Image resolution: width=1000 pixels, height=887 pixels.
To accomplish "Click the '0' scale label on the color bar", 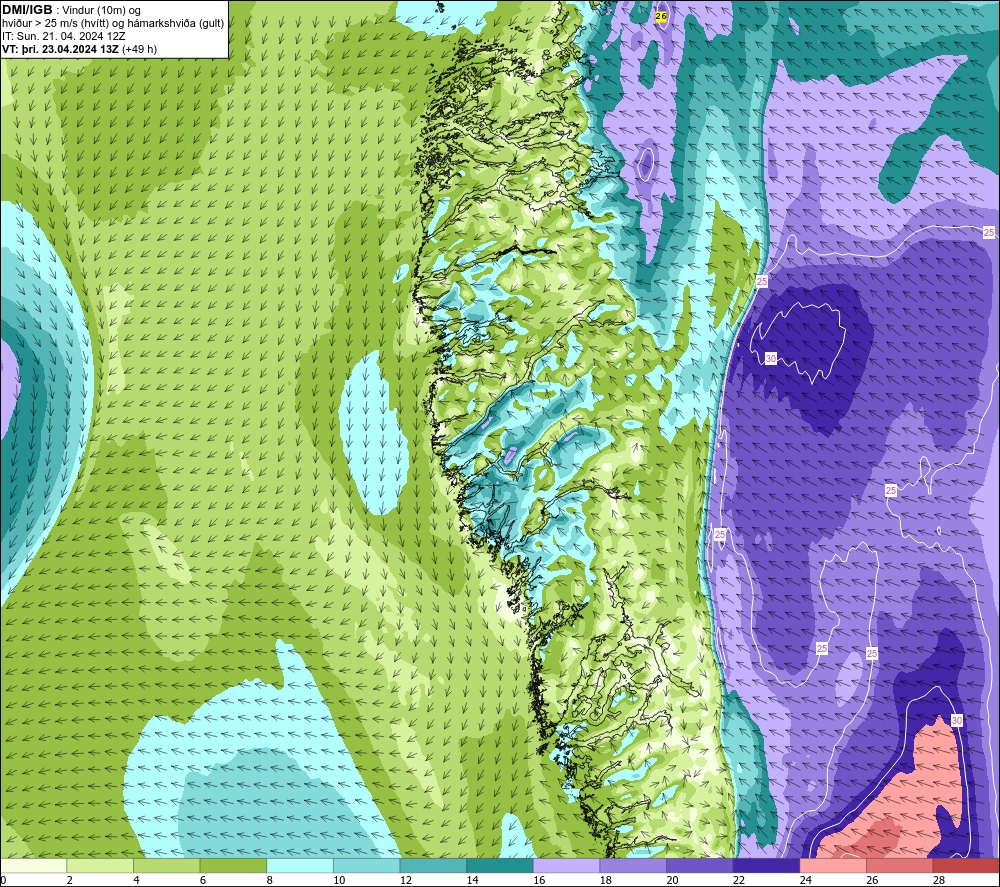I will pyautogui.click(x=3, y=880).
